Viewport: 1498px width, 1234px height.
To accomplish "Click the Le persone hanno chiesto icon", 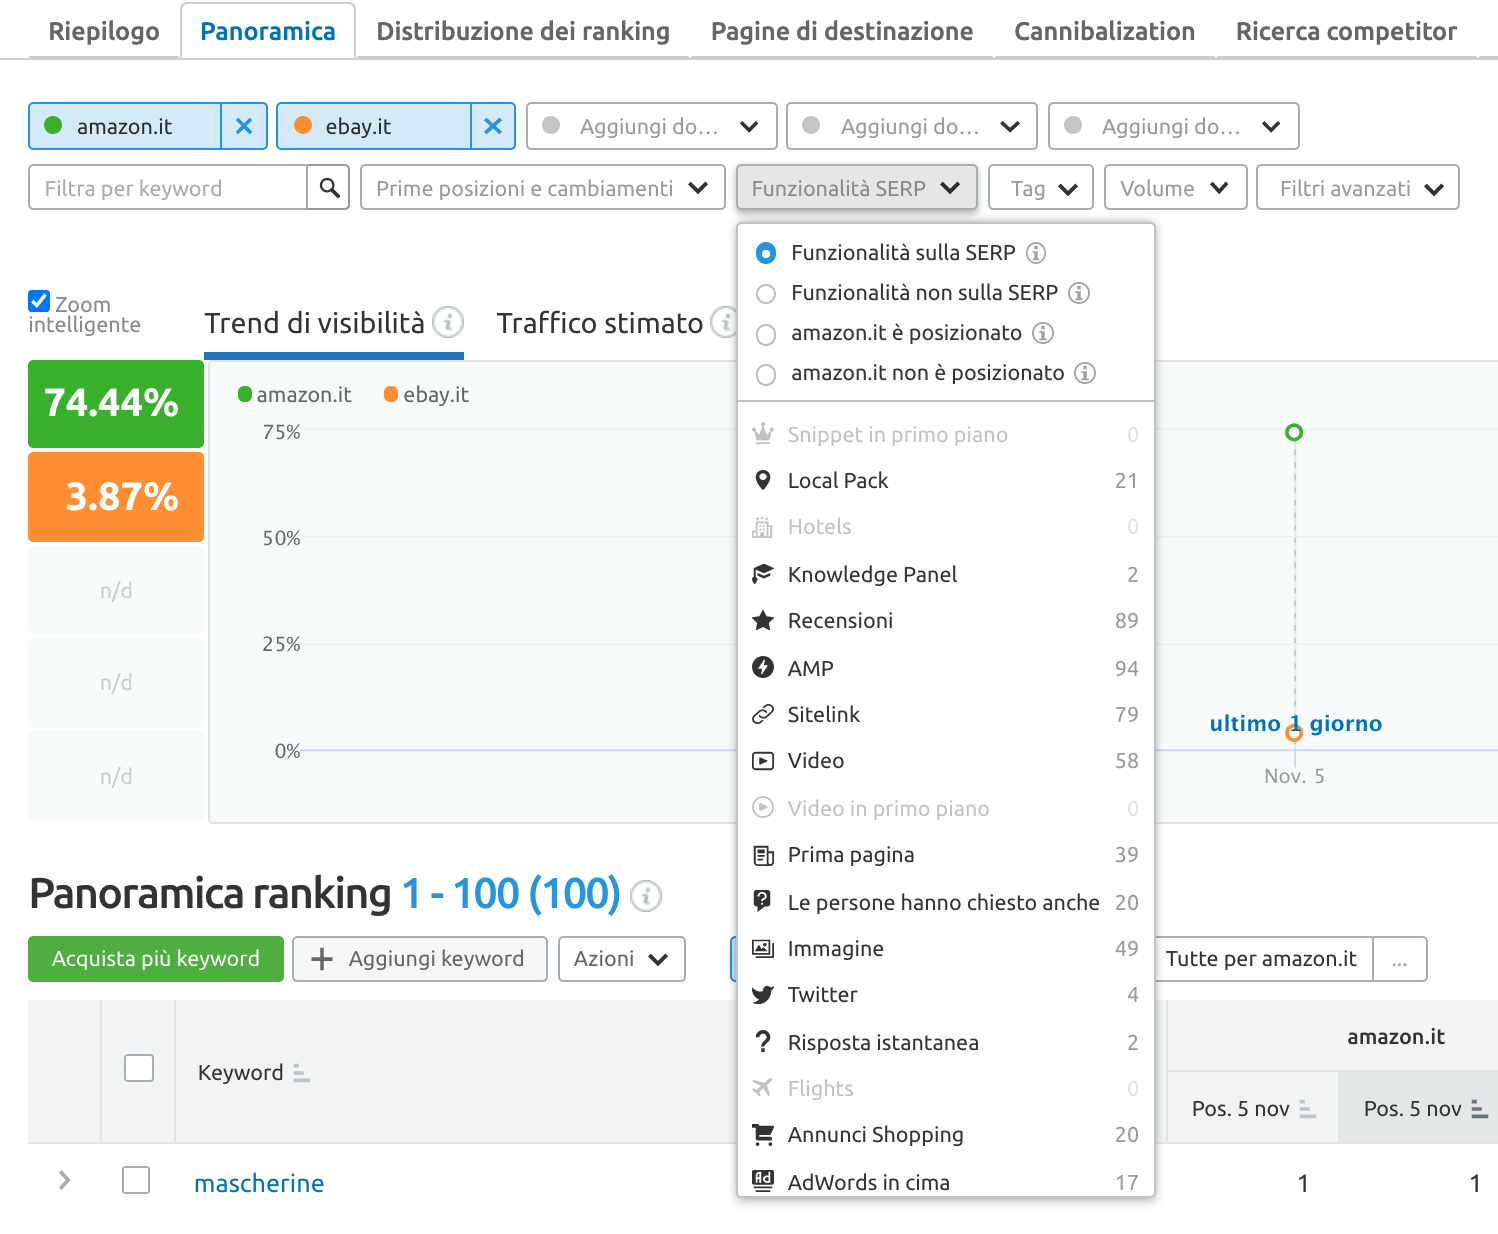I will [x=763, y=901].
